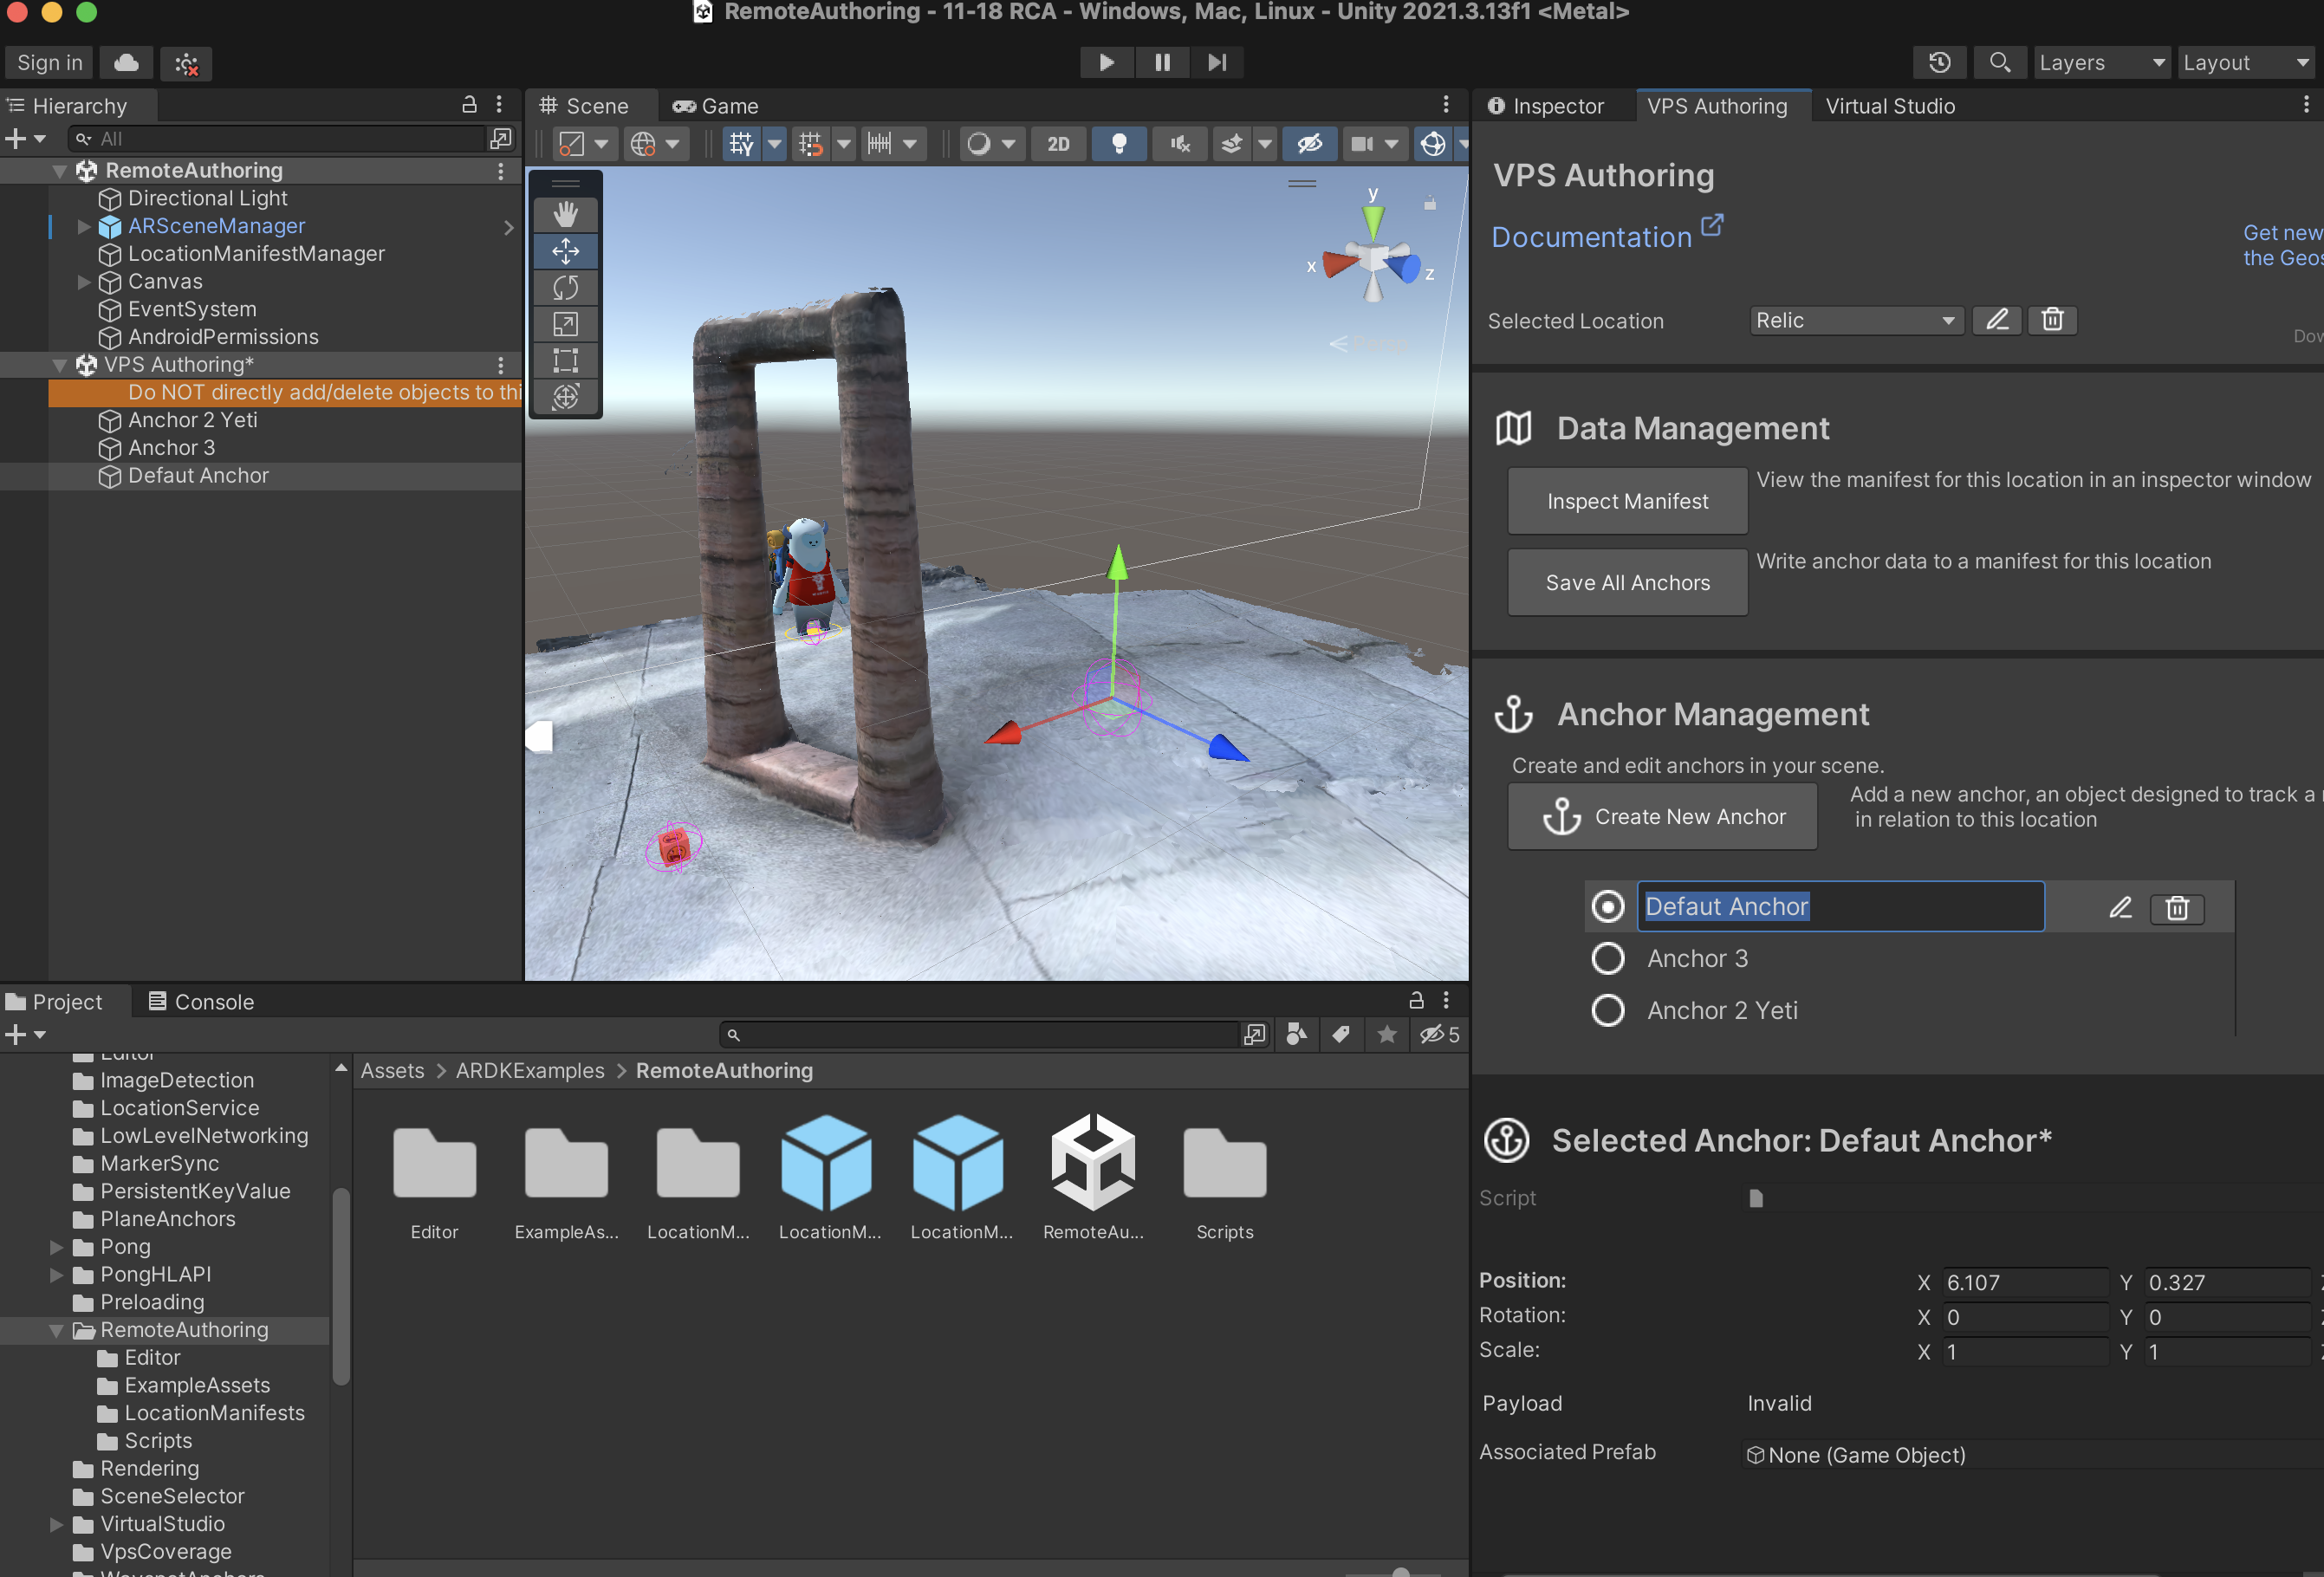Viewport: 2324px width, 1577px height.
Task: Select the Anchor 2 Yeti radio button
Action: 1607,1011
